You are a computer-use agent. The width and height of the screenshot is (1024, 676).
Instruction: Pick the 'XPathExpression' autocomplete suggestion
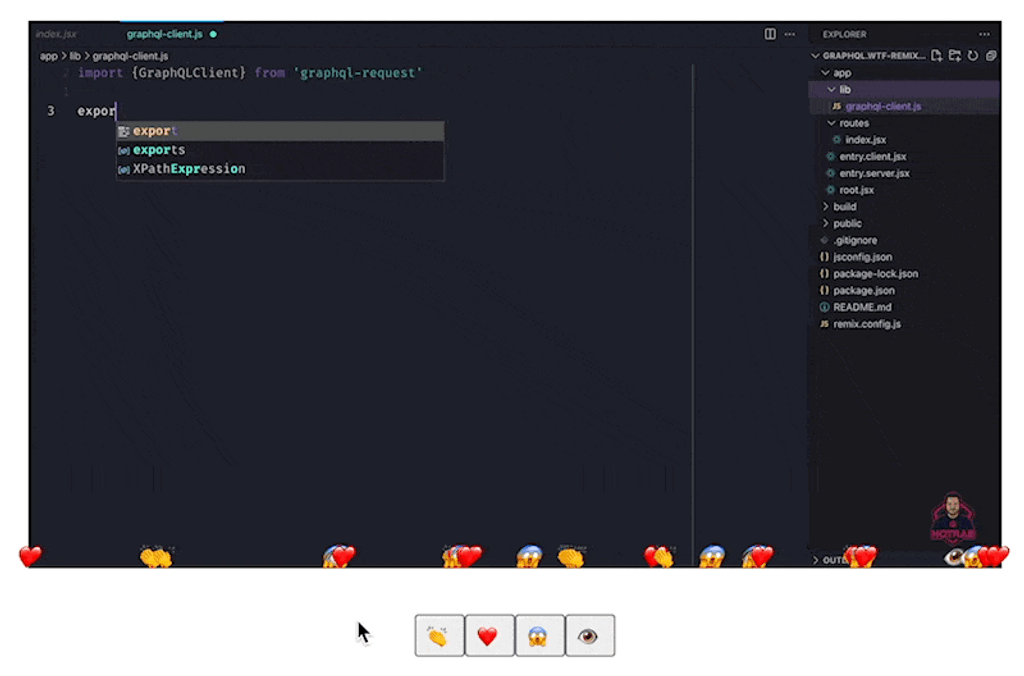pos(280,169)
